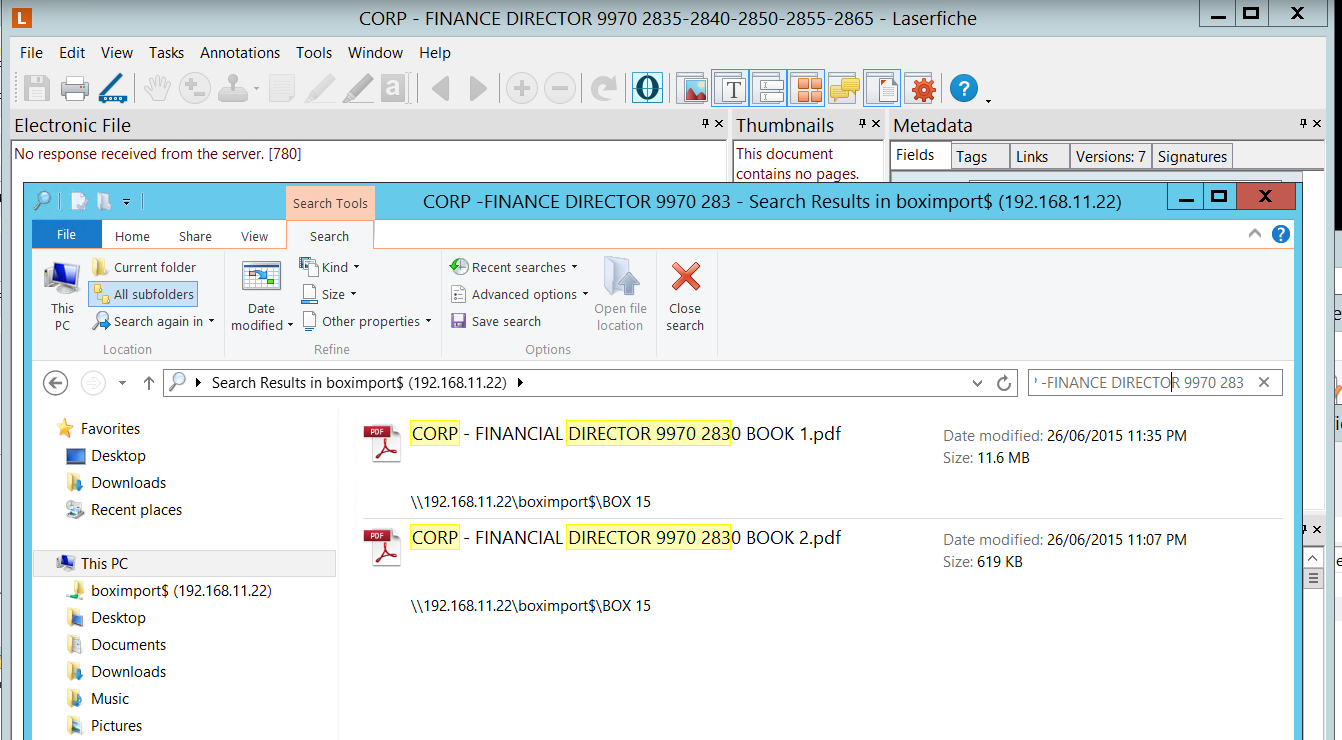The height and width of the screenshot is (740, 1342).
Task: Switch to the Signatures tab
Action: (1192, 156)
